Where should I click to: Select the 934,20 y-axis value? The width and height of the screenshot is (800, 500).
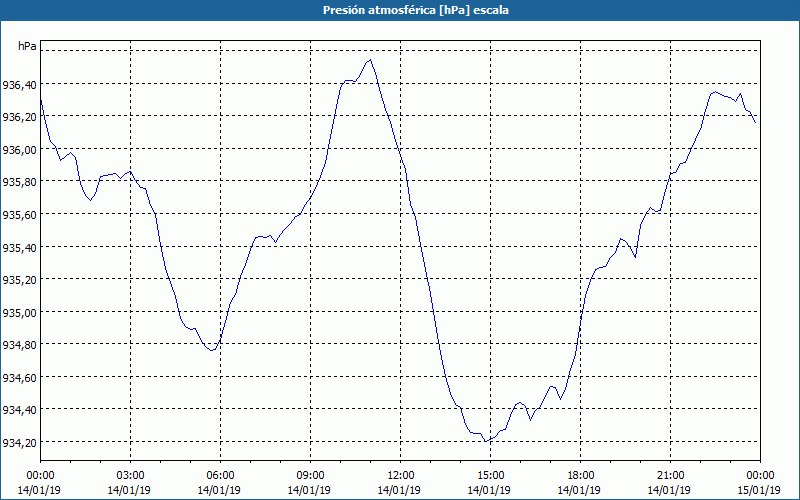tap(19, 442)
